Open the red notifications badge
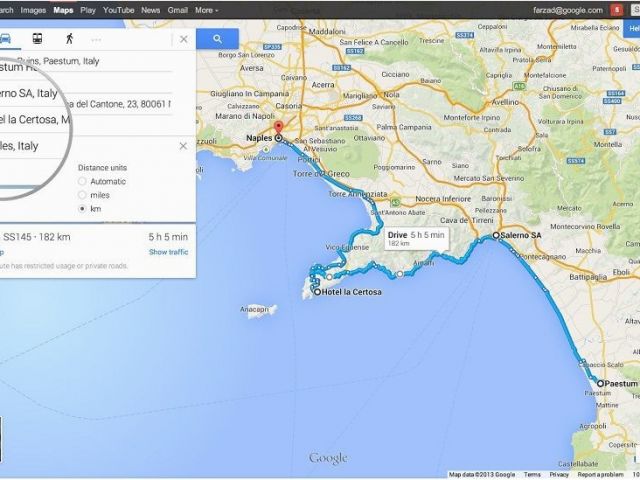640x480 pixels. [617, 10]
